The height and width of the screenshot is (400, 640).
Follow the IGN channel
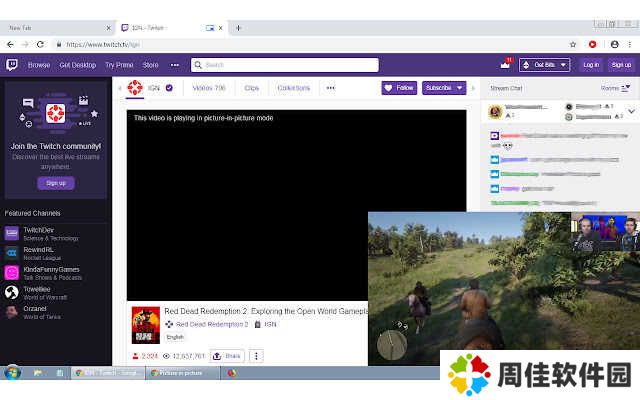click(x=399, y=88)
